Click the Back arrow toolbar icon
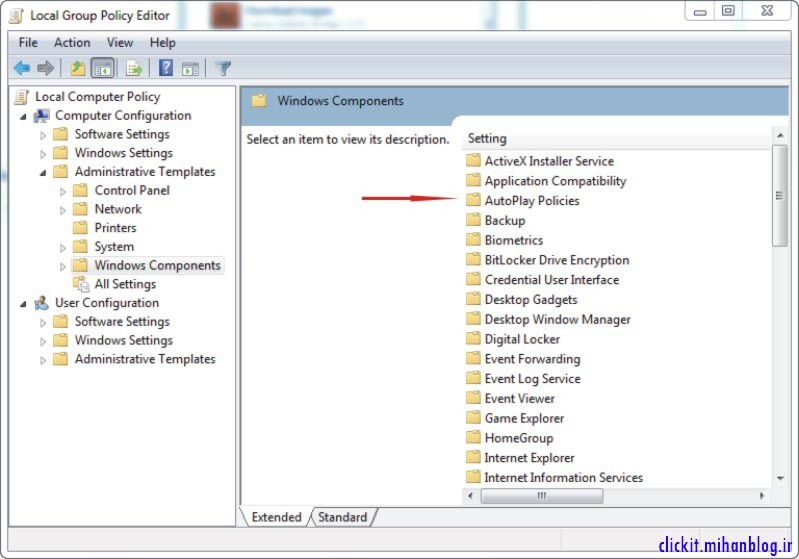 (x=21, y=68)
